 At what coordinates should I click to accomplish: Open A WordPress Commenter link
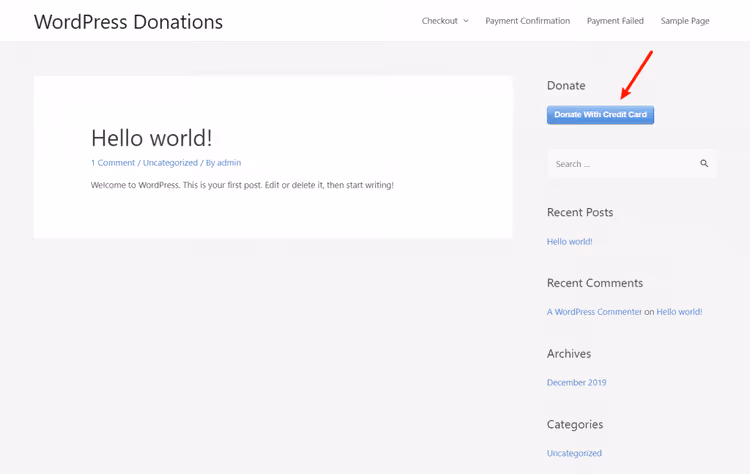point(595,312)
